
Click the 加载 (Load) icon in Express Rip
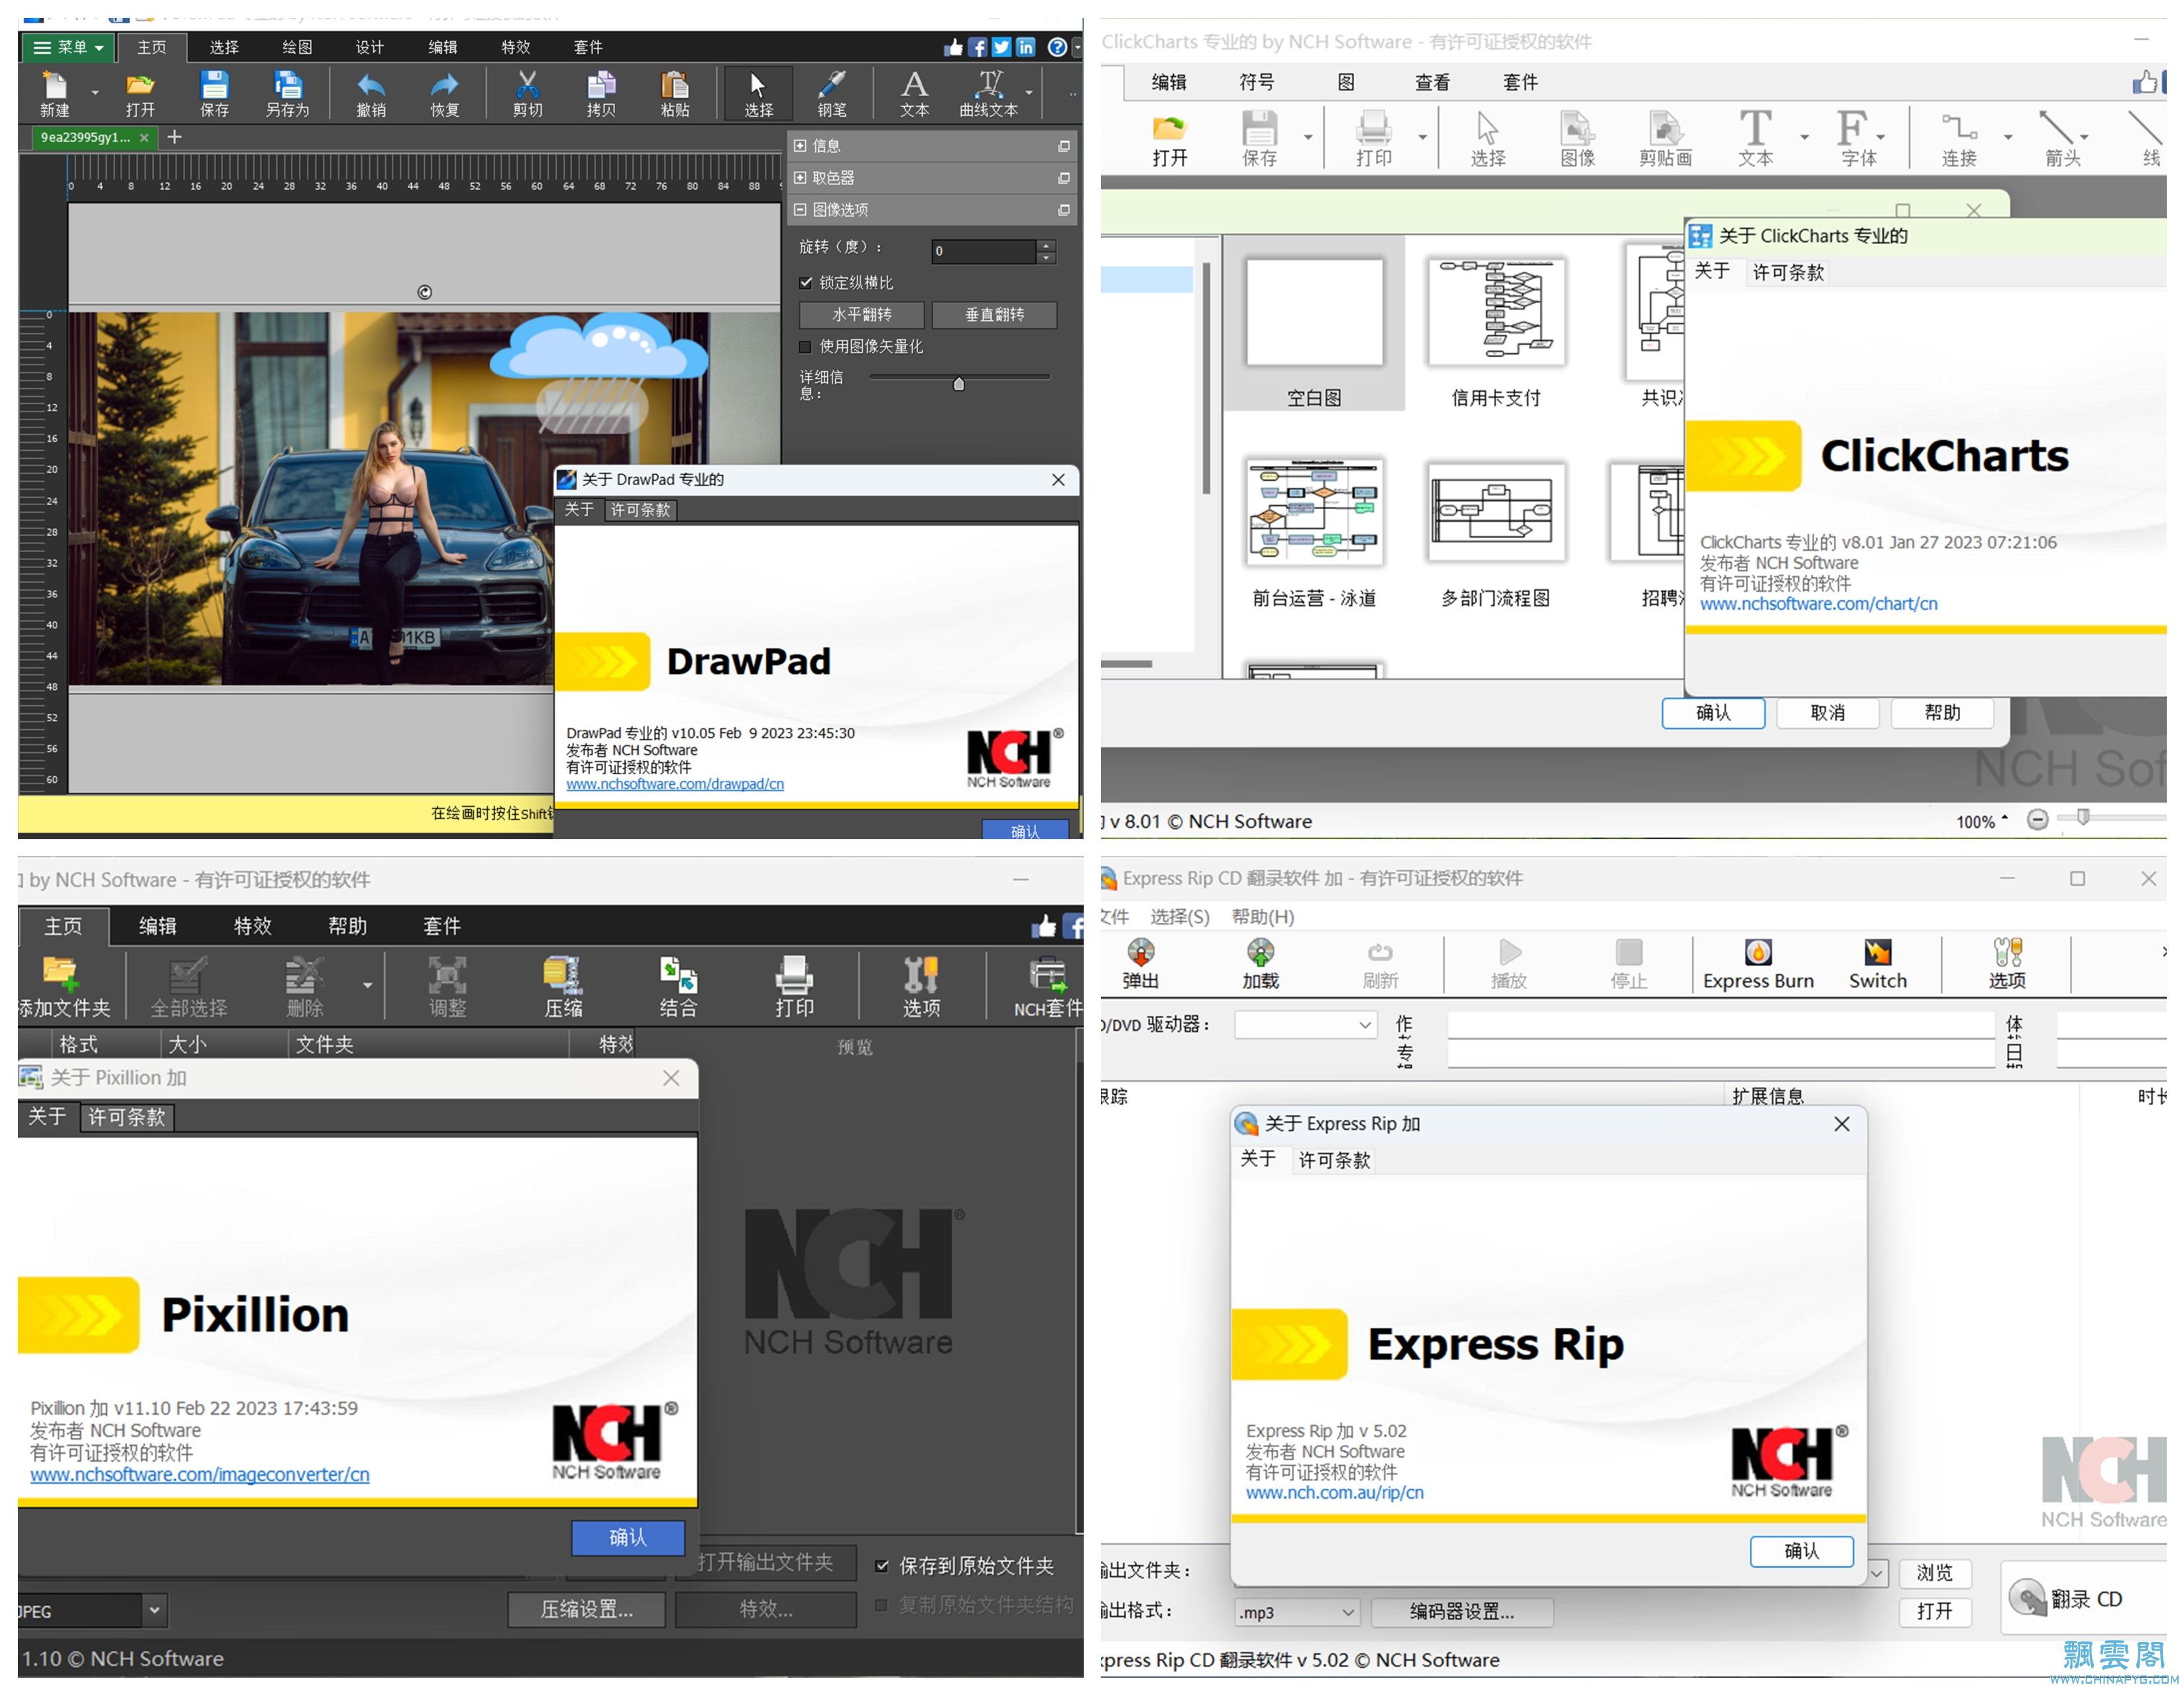[x=1260, y=964]
